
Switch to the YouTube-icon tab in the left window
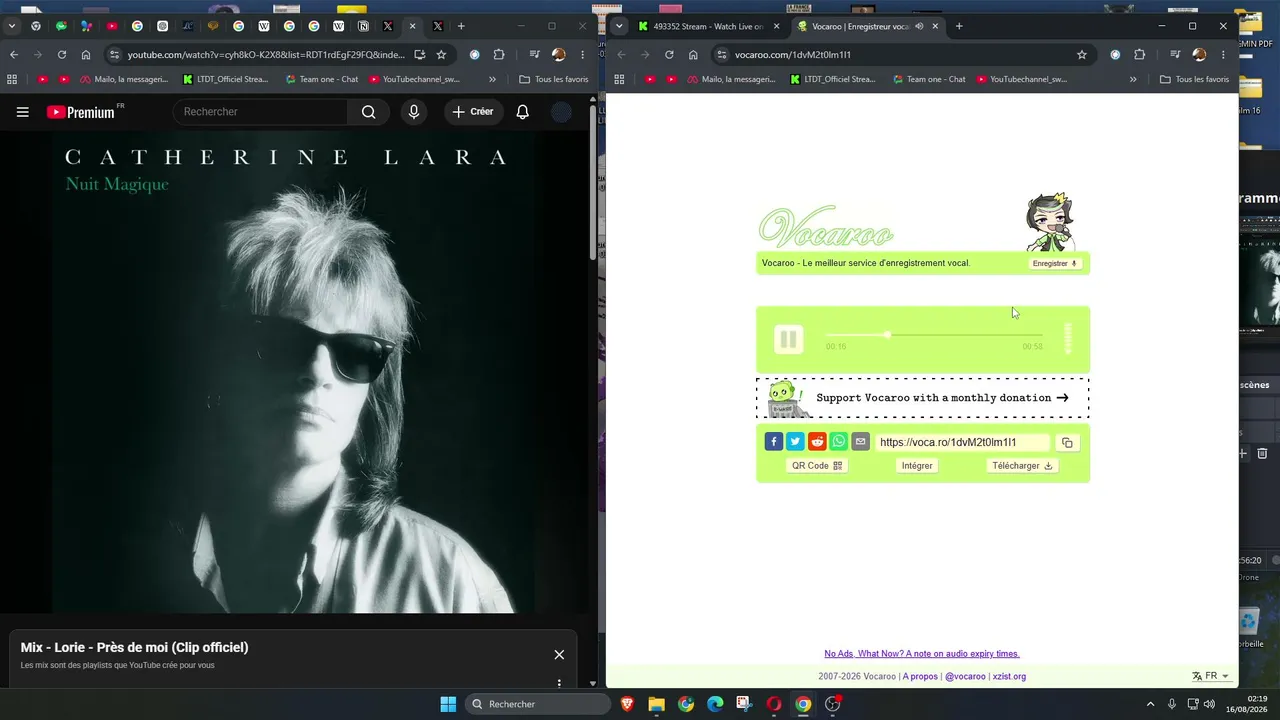pyautogui.click(x=112, y=26)
